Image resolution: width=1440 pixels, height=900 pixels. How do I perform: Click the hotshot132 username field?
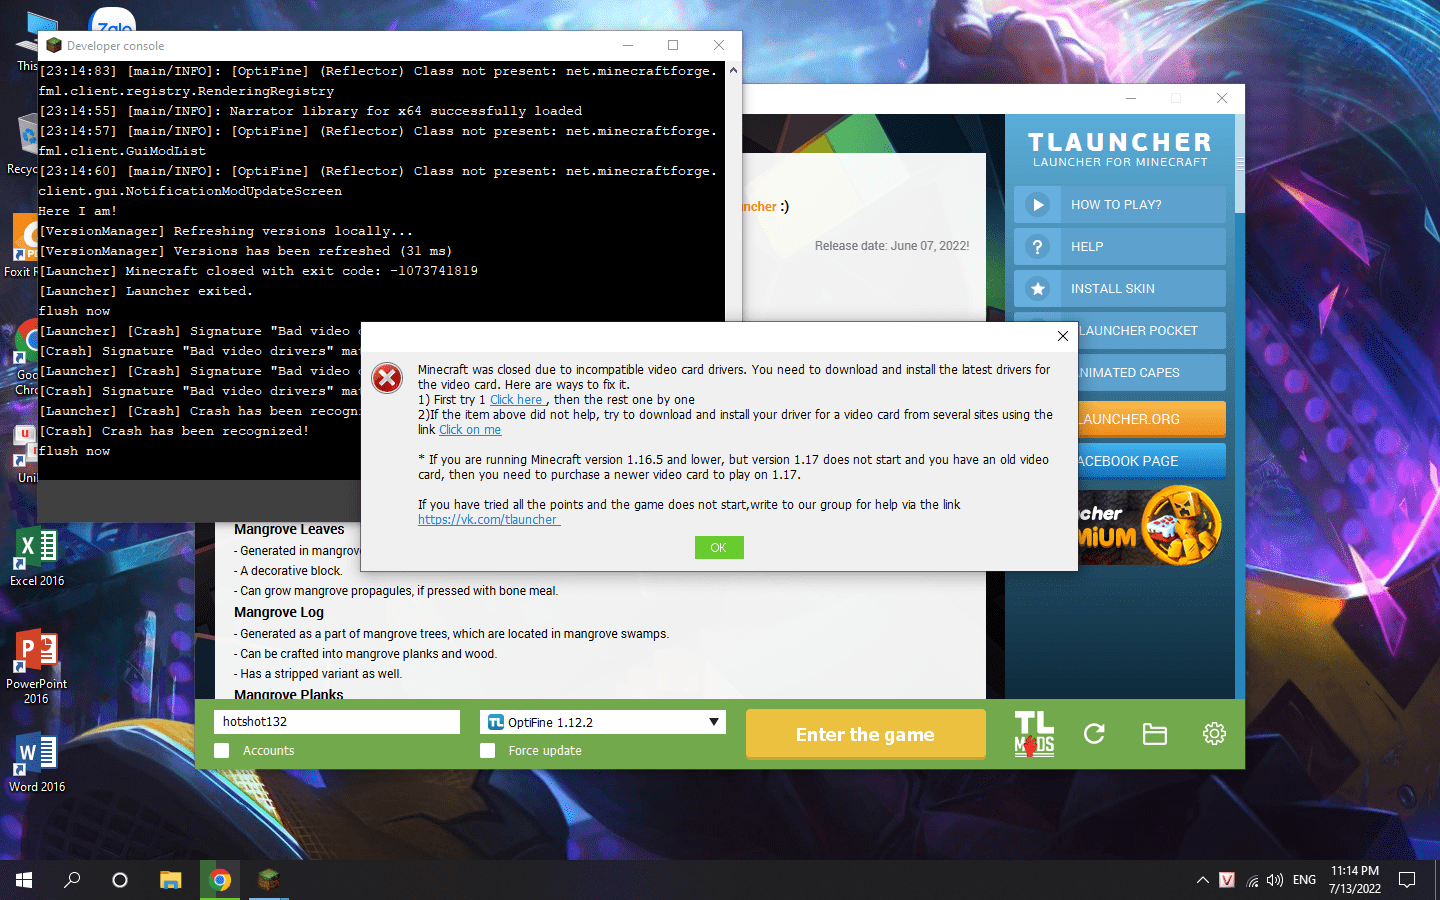pyautogui.click(x=337, y=722)
